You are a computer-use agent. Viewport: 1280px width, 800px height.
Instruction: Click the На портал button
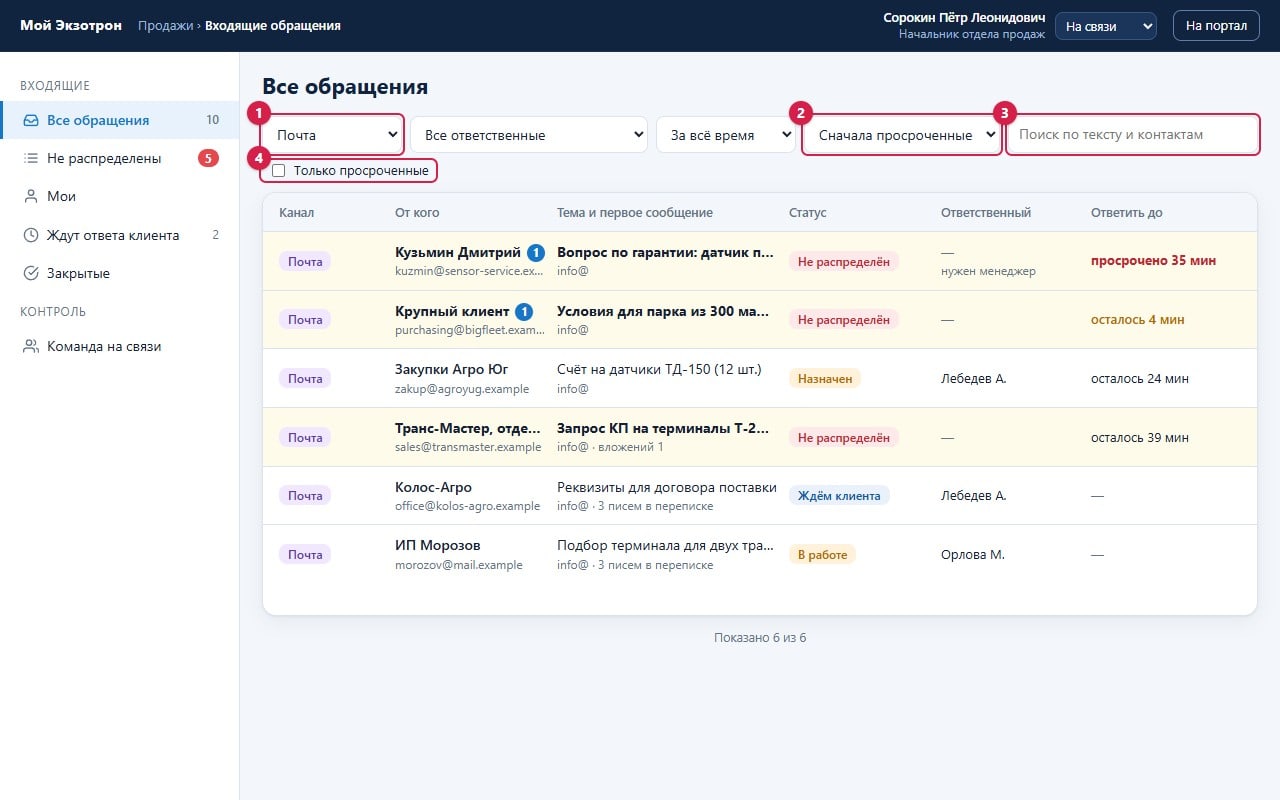click(1216, 26)
